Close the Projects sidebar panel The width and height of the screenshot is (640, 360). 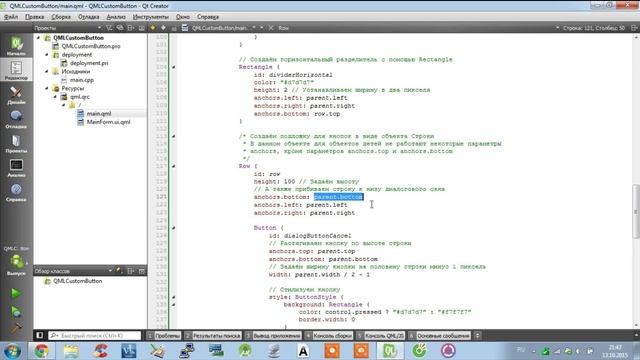tap(142, 28)
